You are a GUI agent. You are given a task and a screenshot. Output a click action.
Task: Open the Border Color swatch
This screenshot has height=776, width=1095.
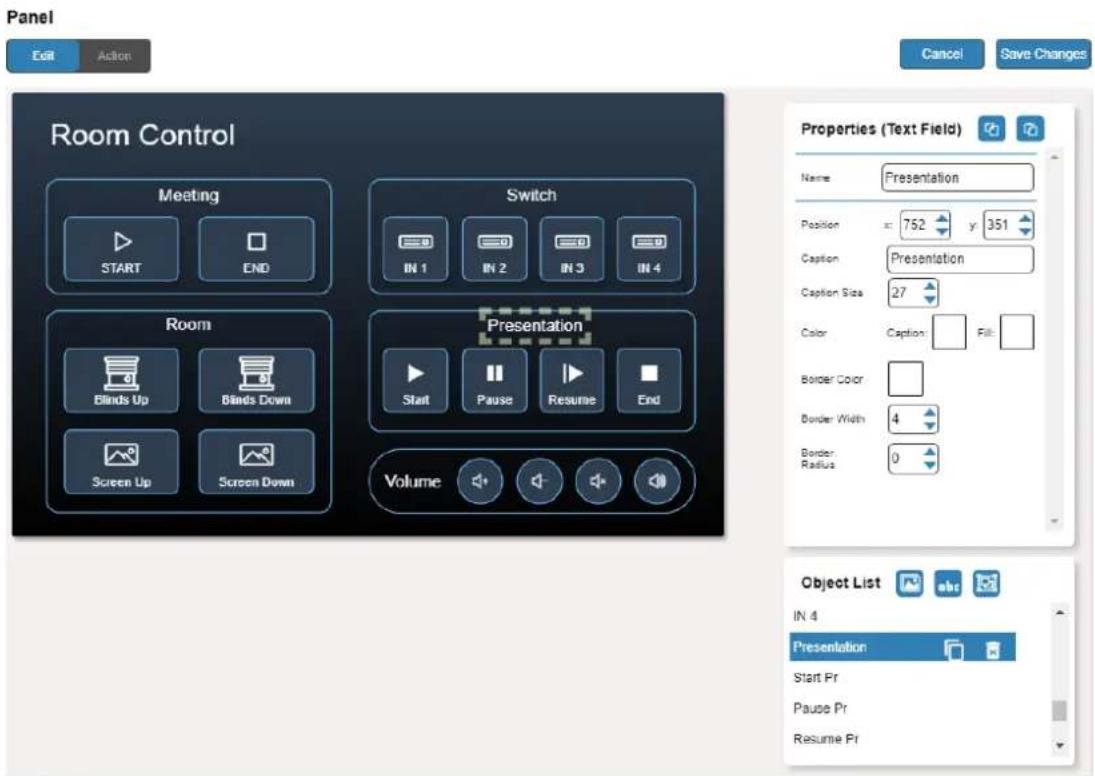pos(906,379)
